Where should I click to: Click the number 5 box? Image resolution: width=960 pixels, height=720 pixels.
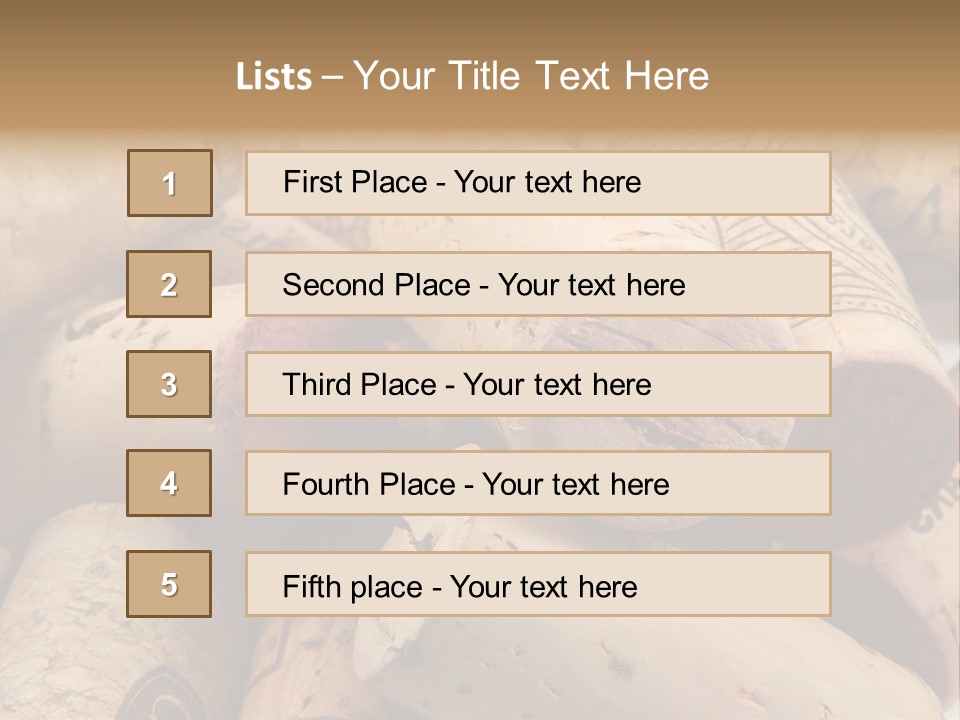[169, 584]
